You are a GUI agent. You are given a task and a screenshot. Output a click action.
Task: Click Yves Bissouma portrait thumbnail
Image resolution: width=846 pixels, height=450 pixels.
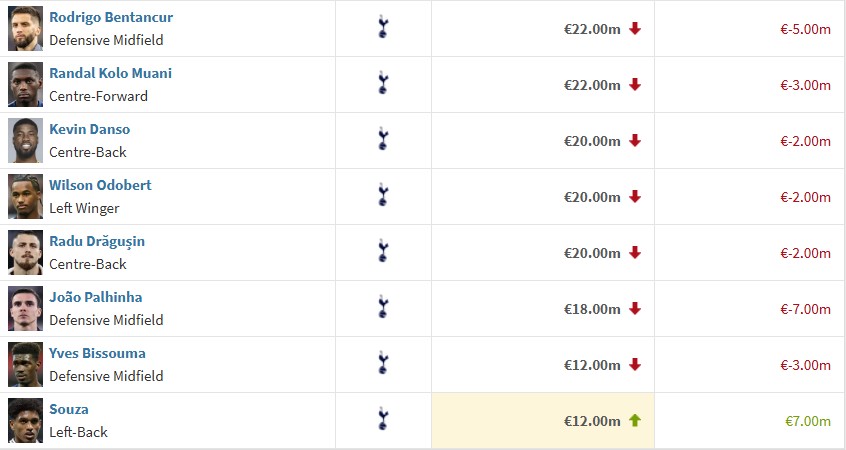pos(25,364)
